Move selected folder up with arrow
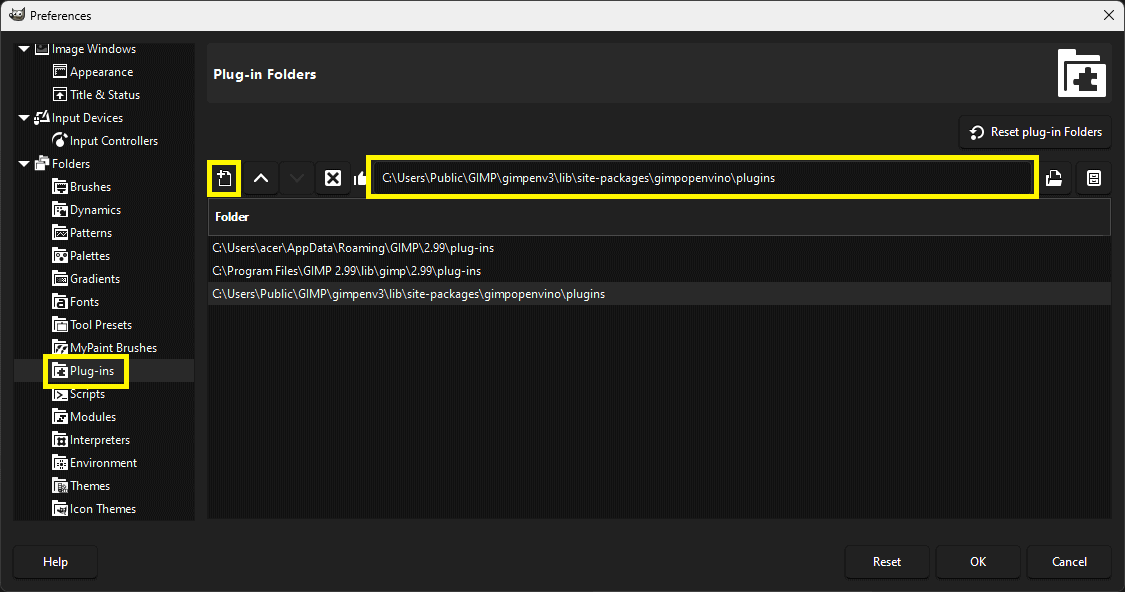This screenshot has width=1125, height=592. pos(260,178)
